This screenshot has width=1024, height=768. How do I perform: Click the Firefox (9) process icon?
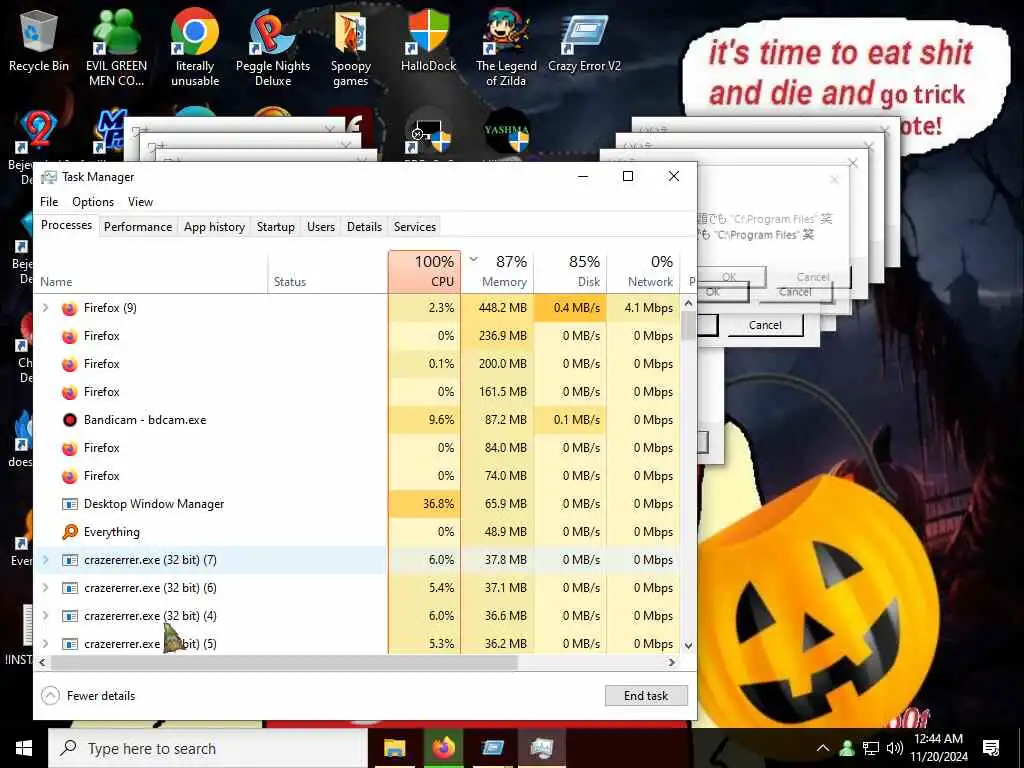[69, 308]
